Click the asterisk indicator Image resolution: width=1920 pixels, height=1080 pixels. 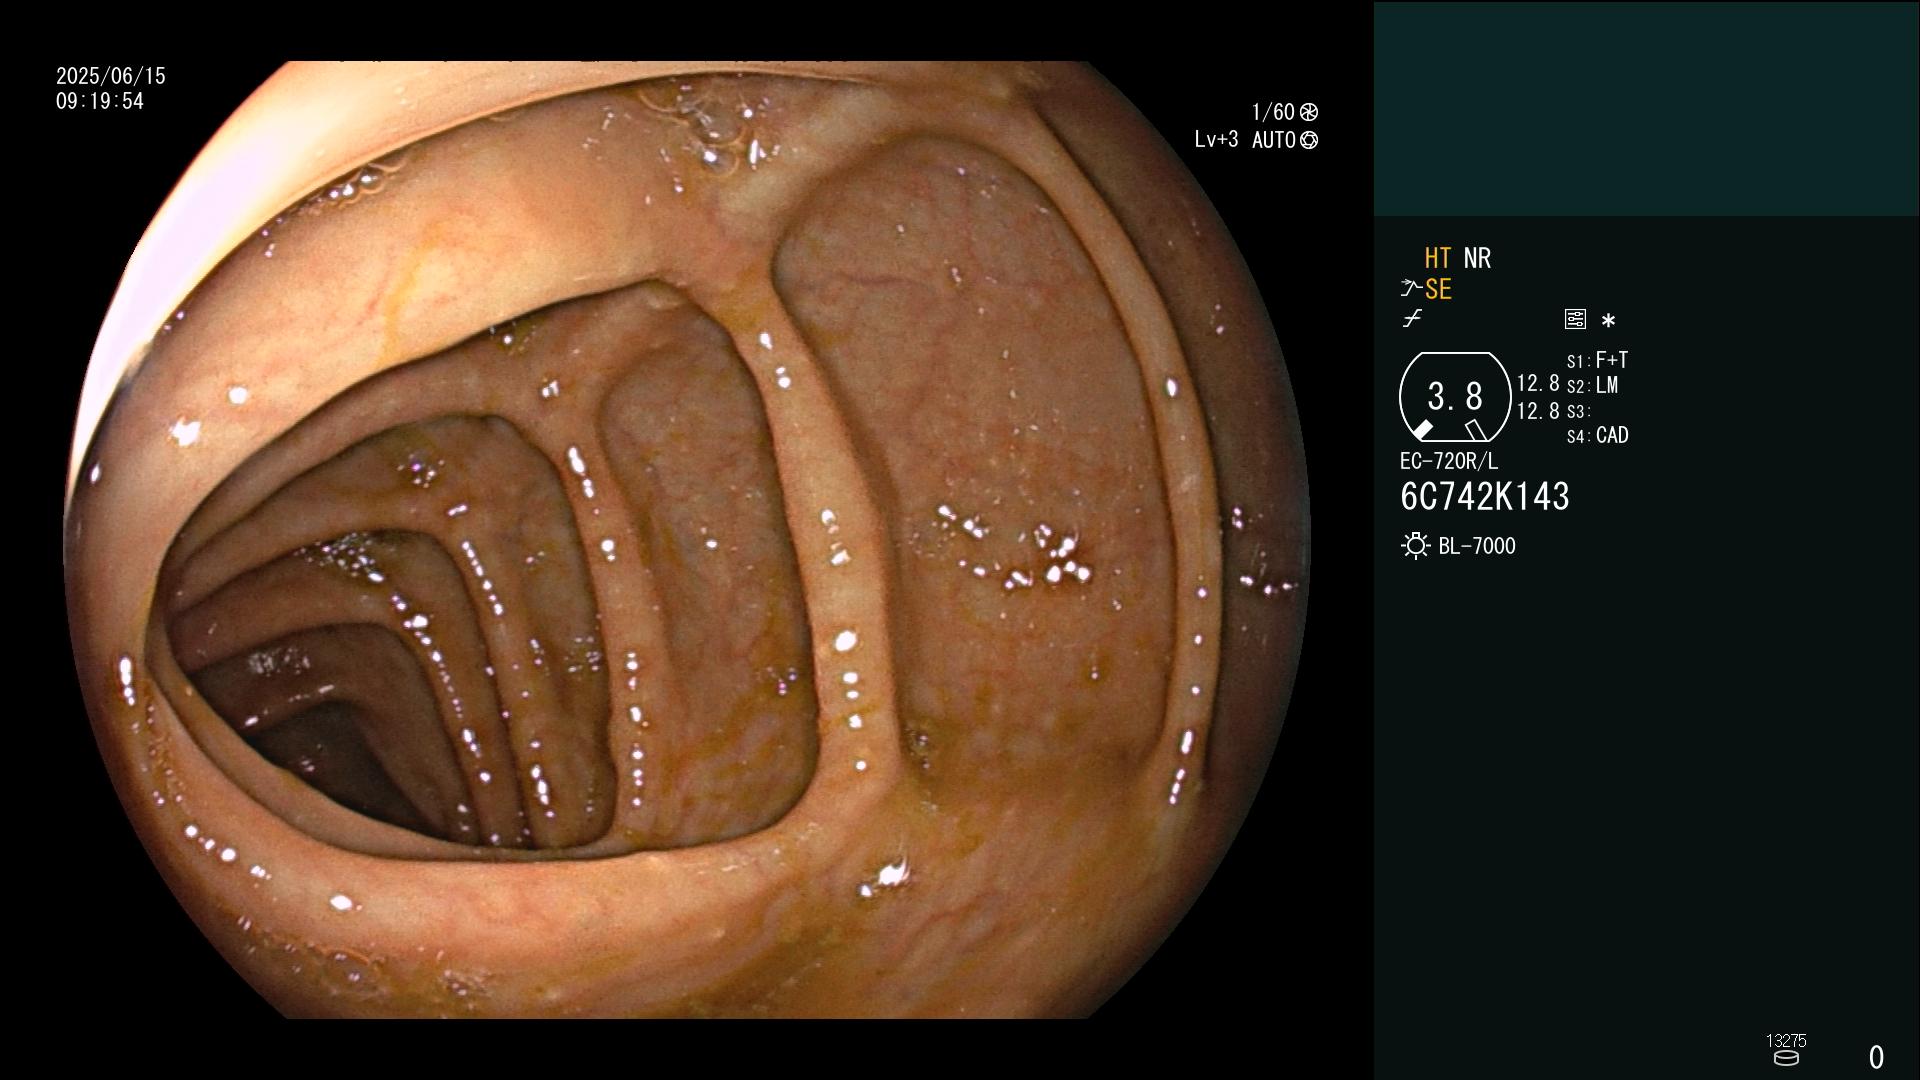[1608, 320]
